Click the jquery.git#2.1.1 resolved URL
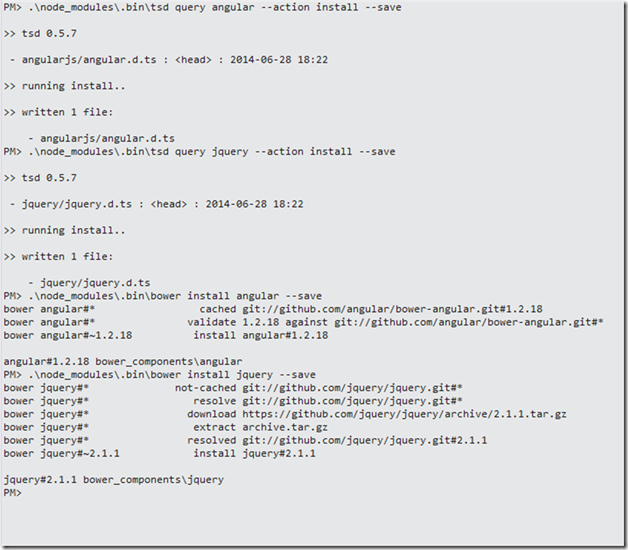628x550 pixels. point(365,440)
